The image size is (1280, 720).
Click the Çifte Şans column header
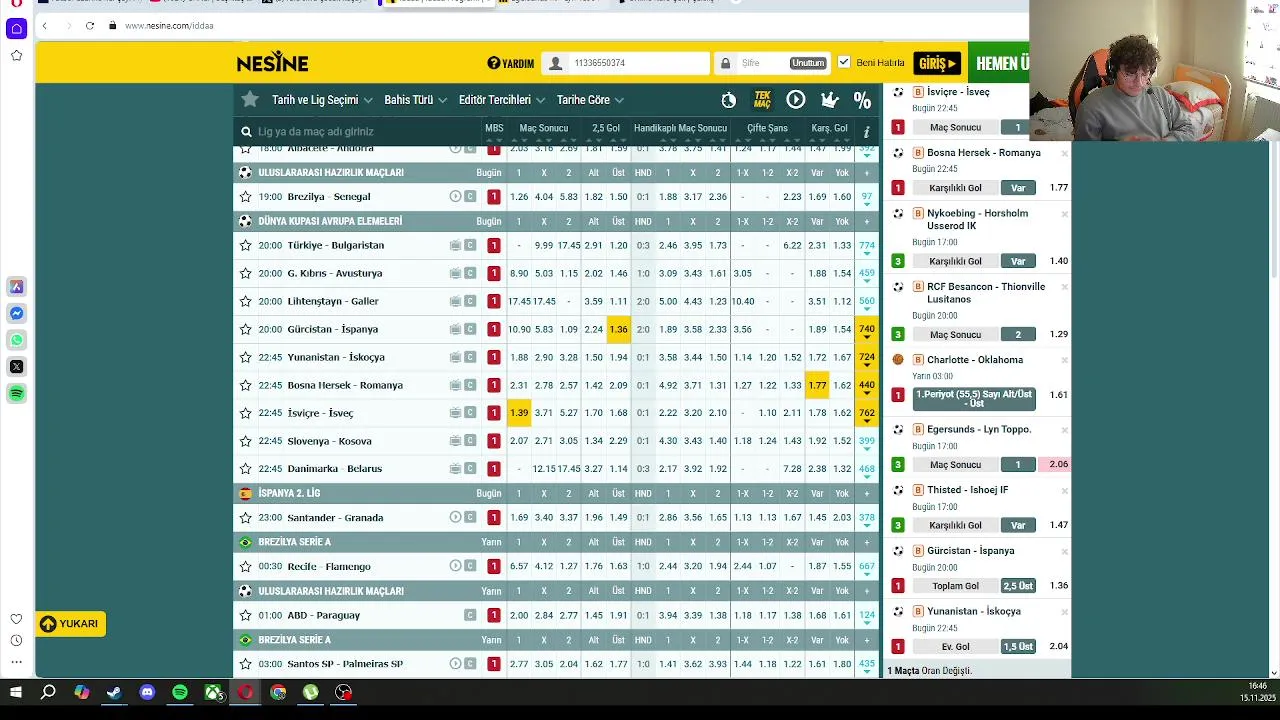(767, 128)
